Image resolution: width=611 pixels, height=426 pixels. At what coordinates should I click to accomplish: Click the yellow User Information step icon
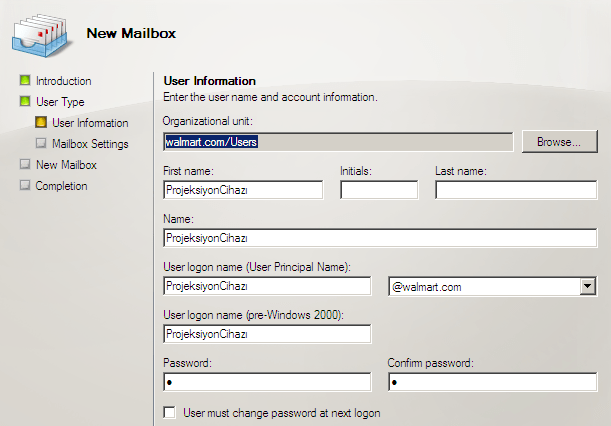[x=41, y=123]
